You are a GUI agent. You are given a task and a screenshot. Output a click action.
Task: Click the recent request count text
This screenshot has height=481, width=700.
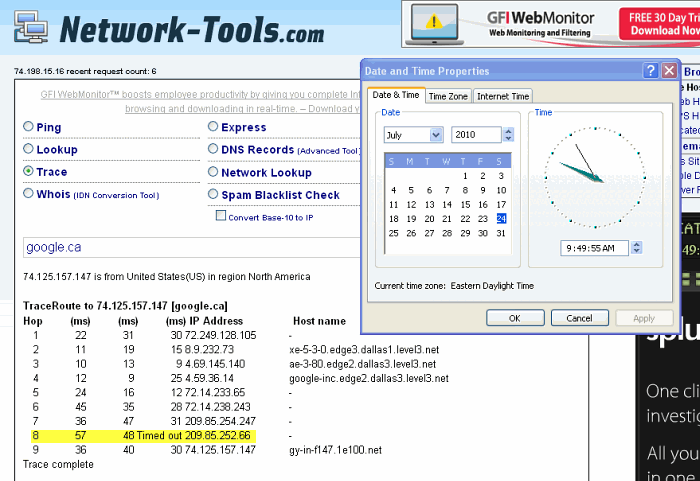(85, 71)
